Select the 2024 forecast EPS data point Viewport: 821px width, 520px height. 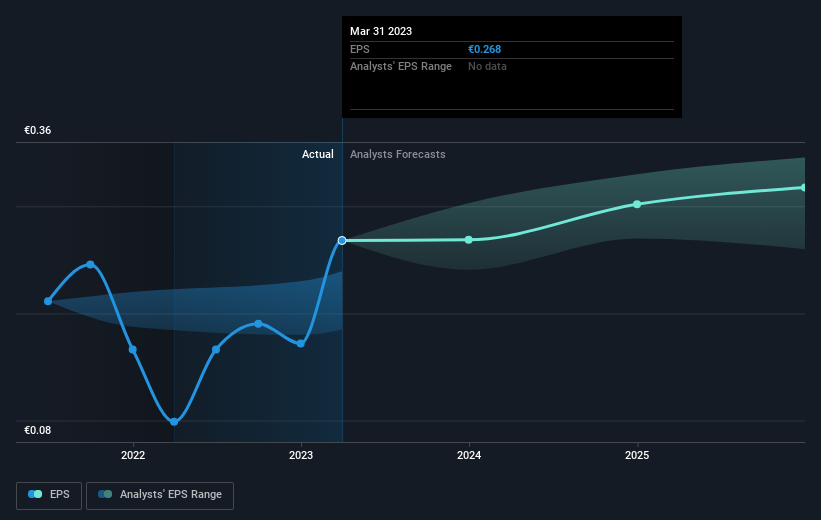point(469,240)
